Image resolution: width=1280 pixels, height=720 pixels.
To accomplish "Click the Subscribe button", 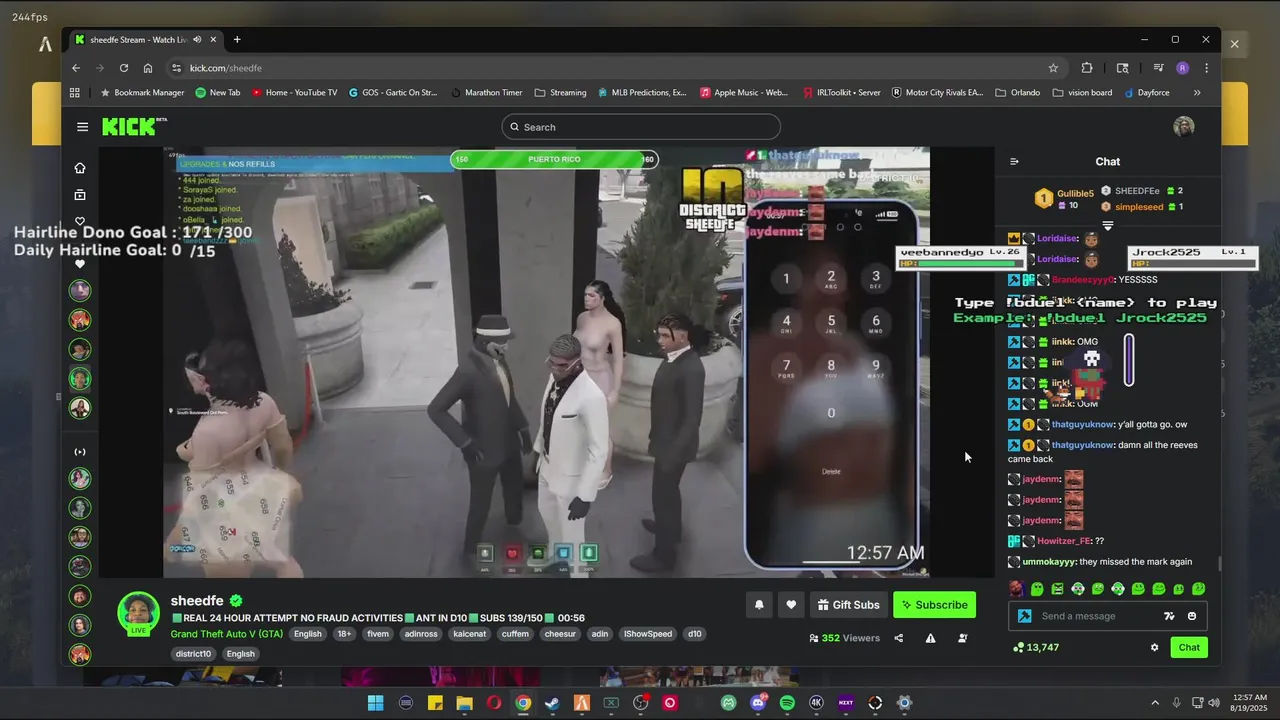I will (934, 605).
